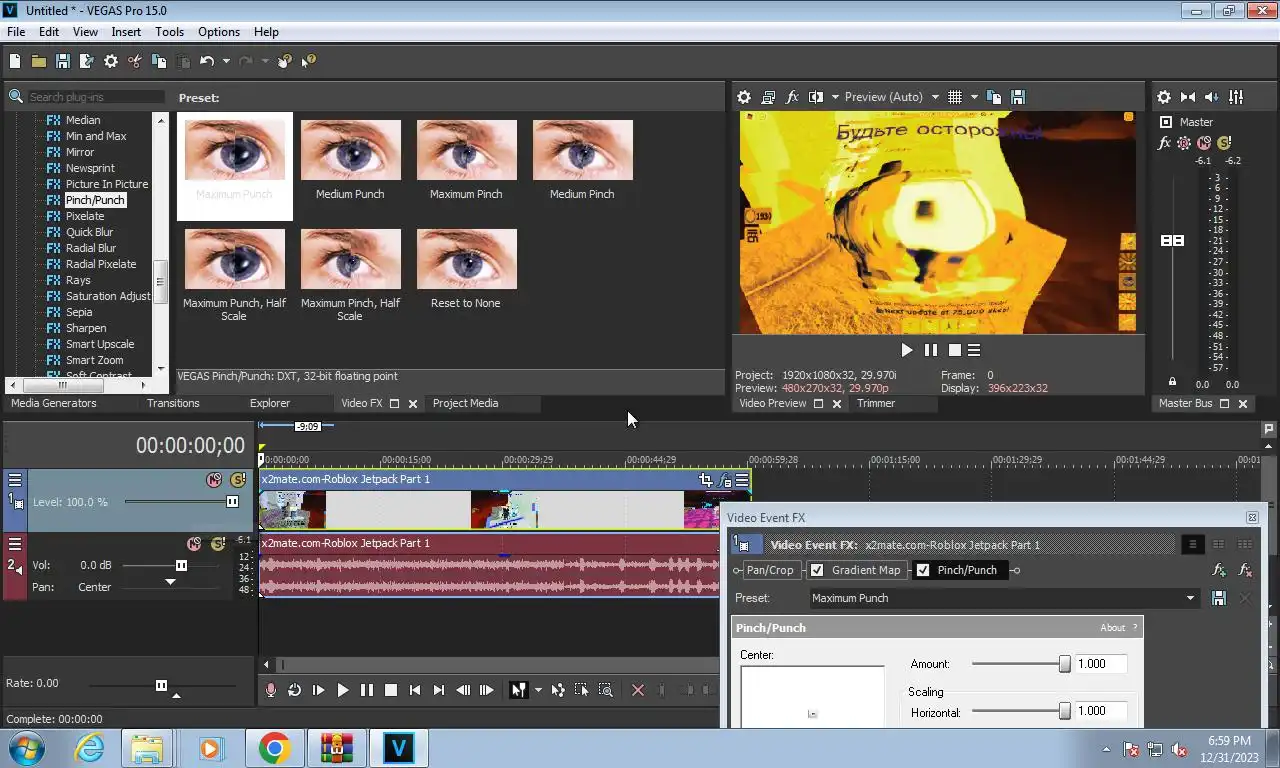Image resolution: width=1280 pixels, height=768 pixels.
Task: Save preview snapshot to file icon
Action: (1018, 97)
